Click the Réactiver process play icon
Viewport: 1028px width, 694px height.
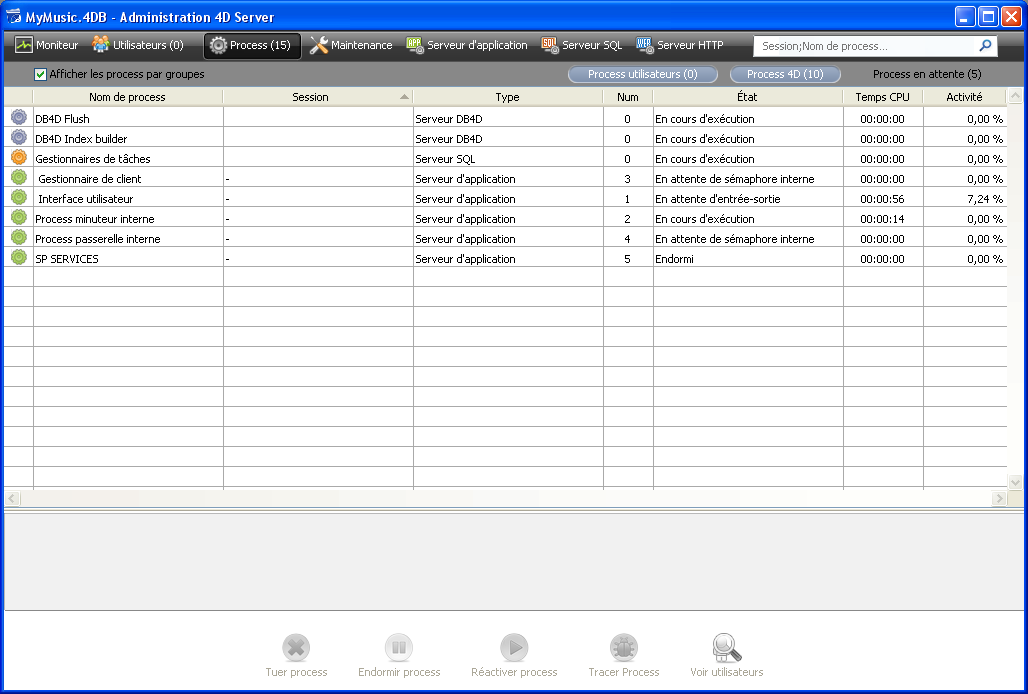coord(514,647)
